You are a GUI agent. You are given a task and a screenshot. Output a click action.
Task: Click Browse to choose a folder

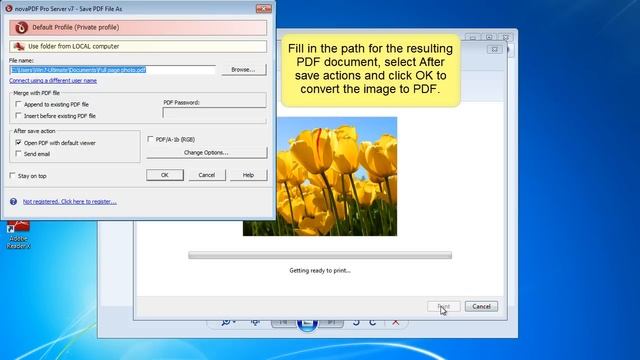pos(243,70)
